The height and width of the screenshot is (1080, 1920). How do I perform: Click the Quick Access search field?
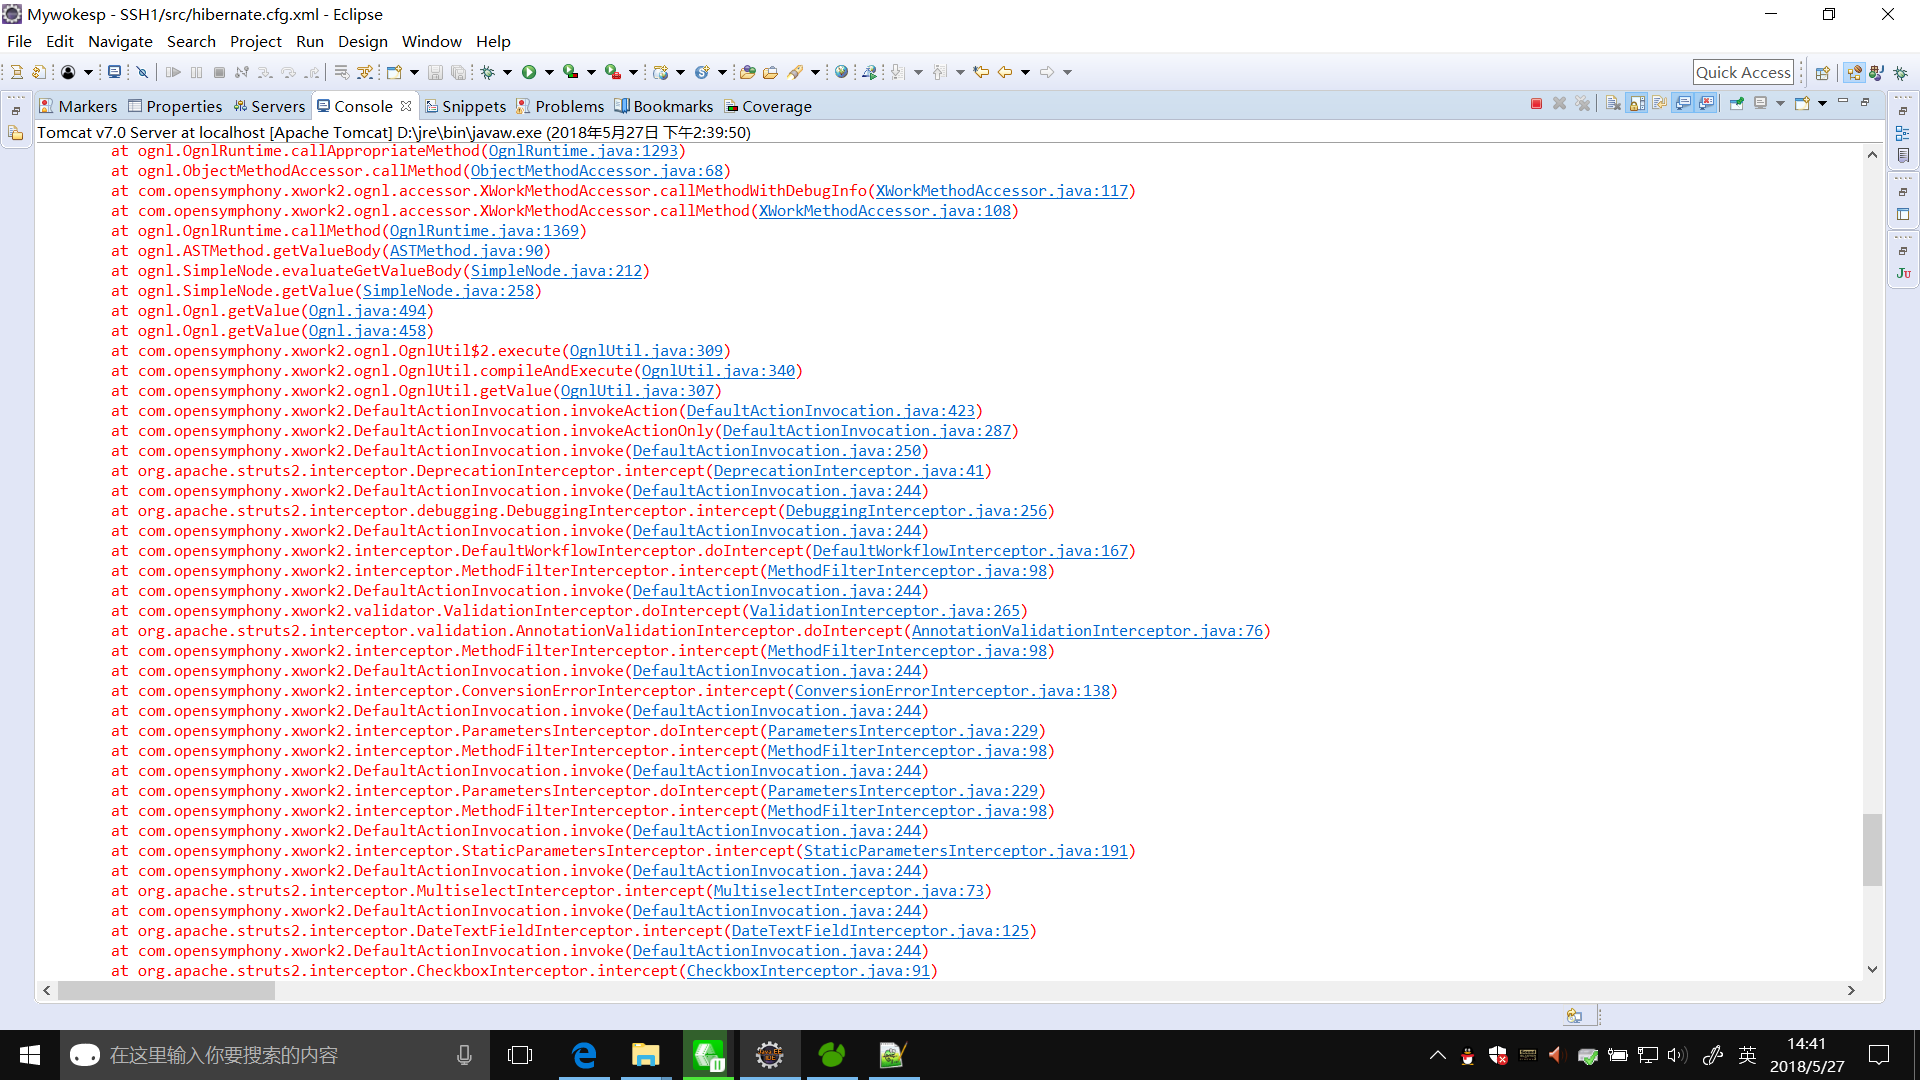point(1742,72)
